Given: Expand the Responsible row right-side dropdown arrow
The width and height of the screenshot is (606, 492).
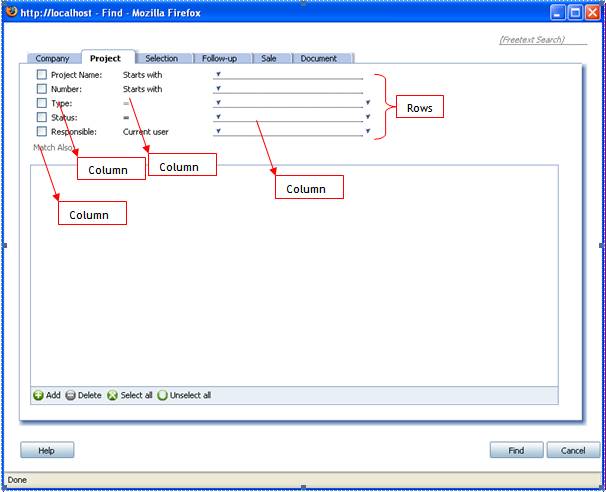Looking at the screenshot, I should (x=368, y=131).
